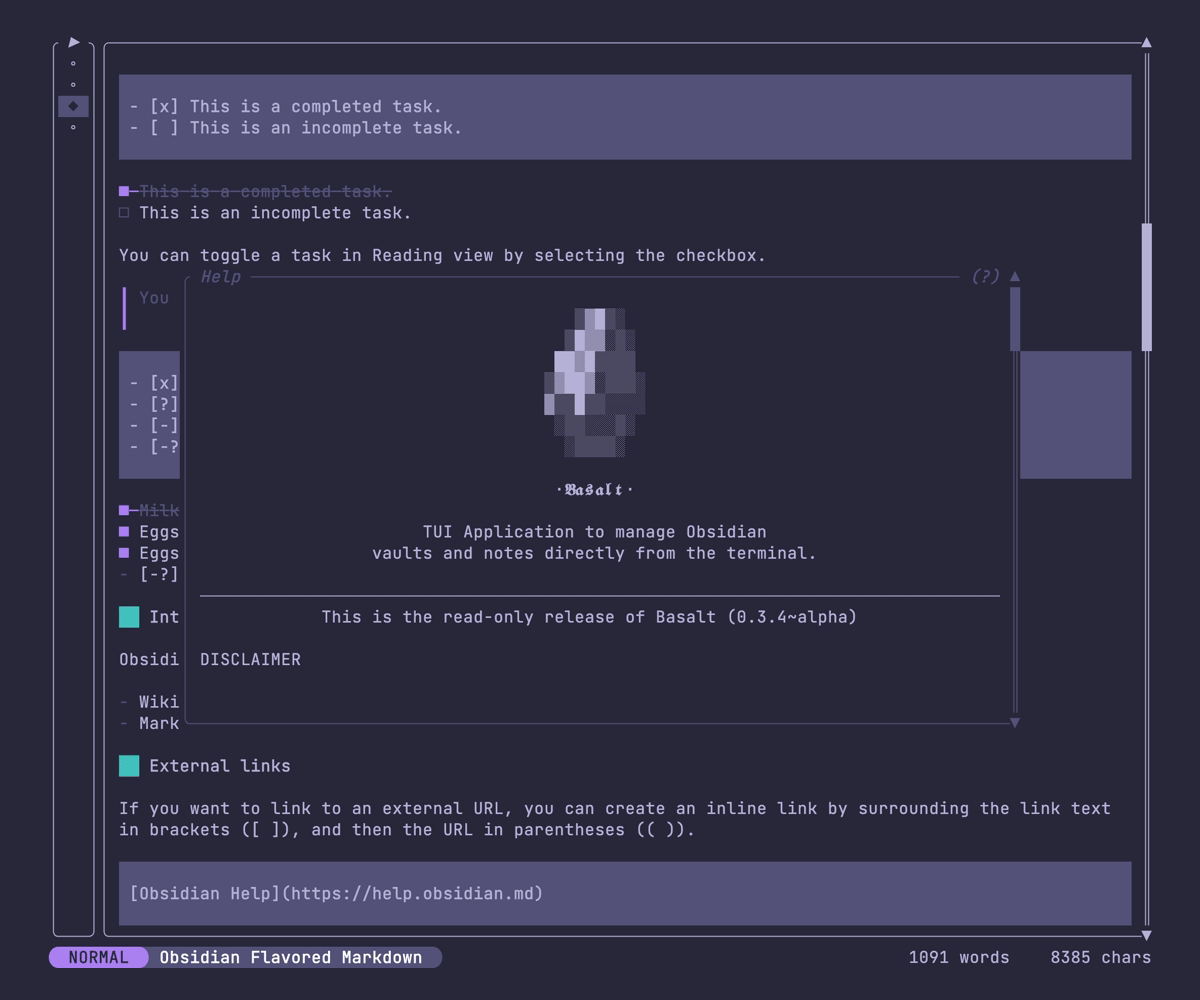This screenshot has height=1000, width=1200.
Task: Click the main note's scroll-up arrow
Action: 1146,43
